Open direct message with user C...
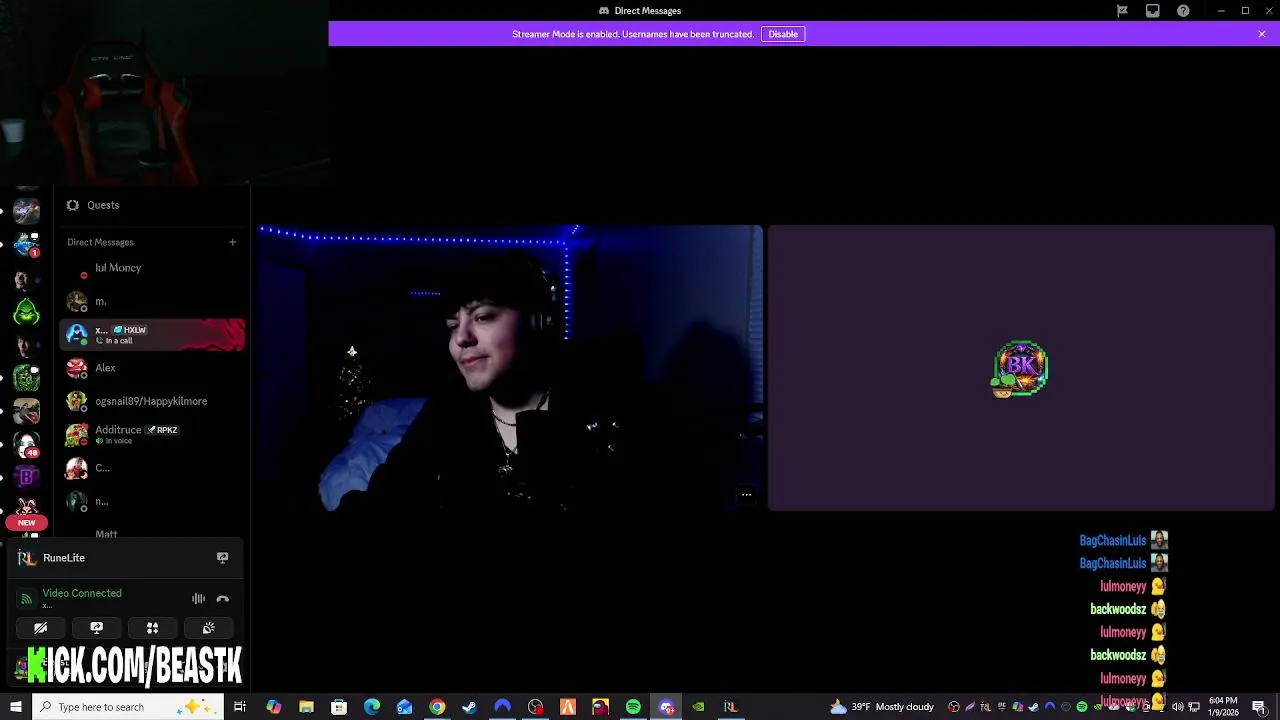The image size is (1280, 720). pos(152,468)
